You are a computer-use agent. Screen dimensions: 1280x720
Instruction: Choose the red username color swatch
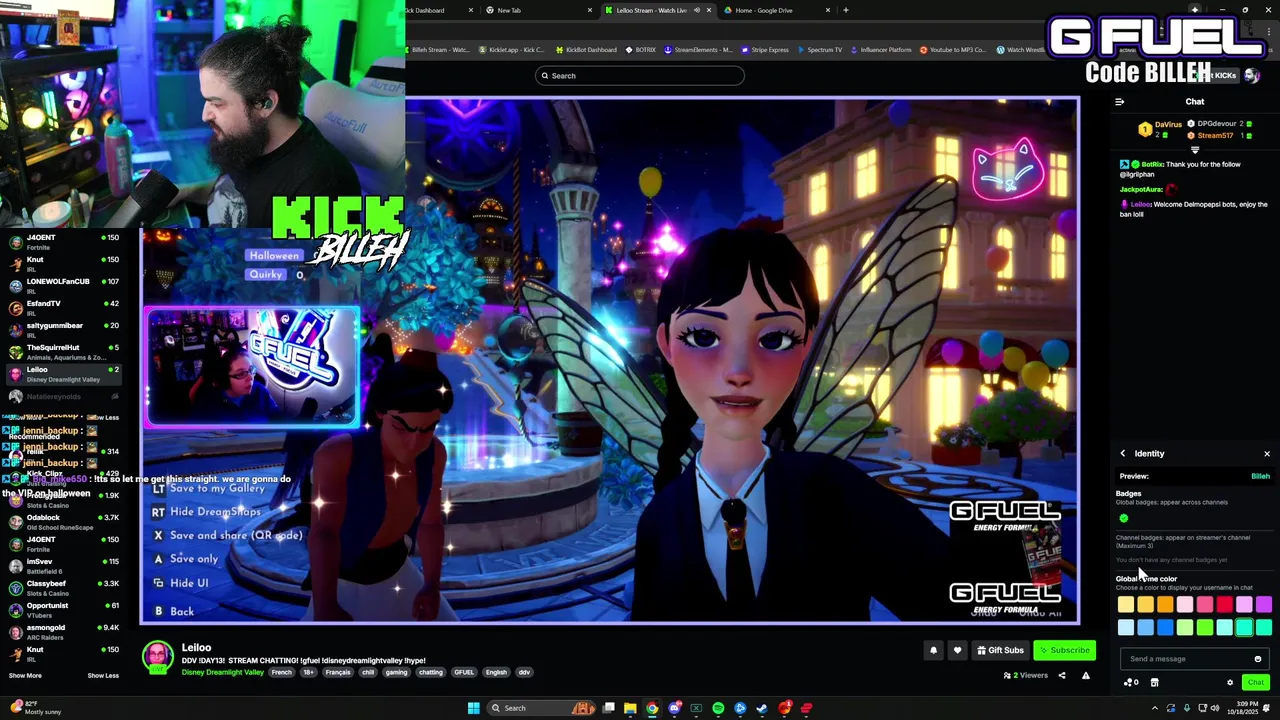pos(1224,604)
